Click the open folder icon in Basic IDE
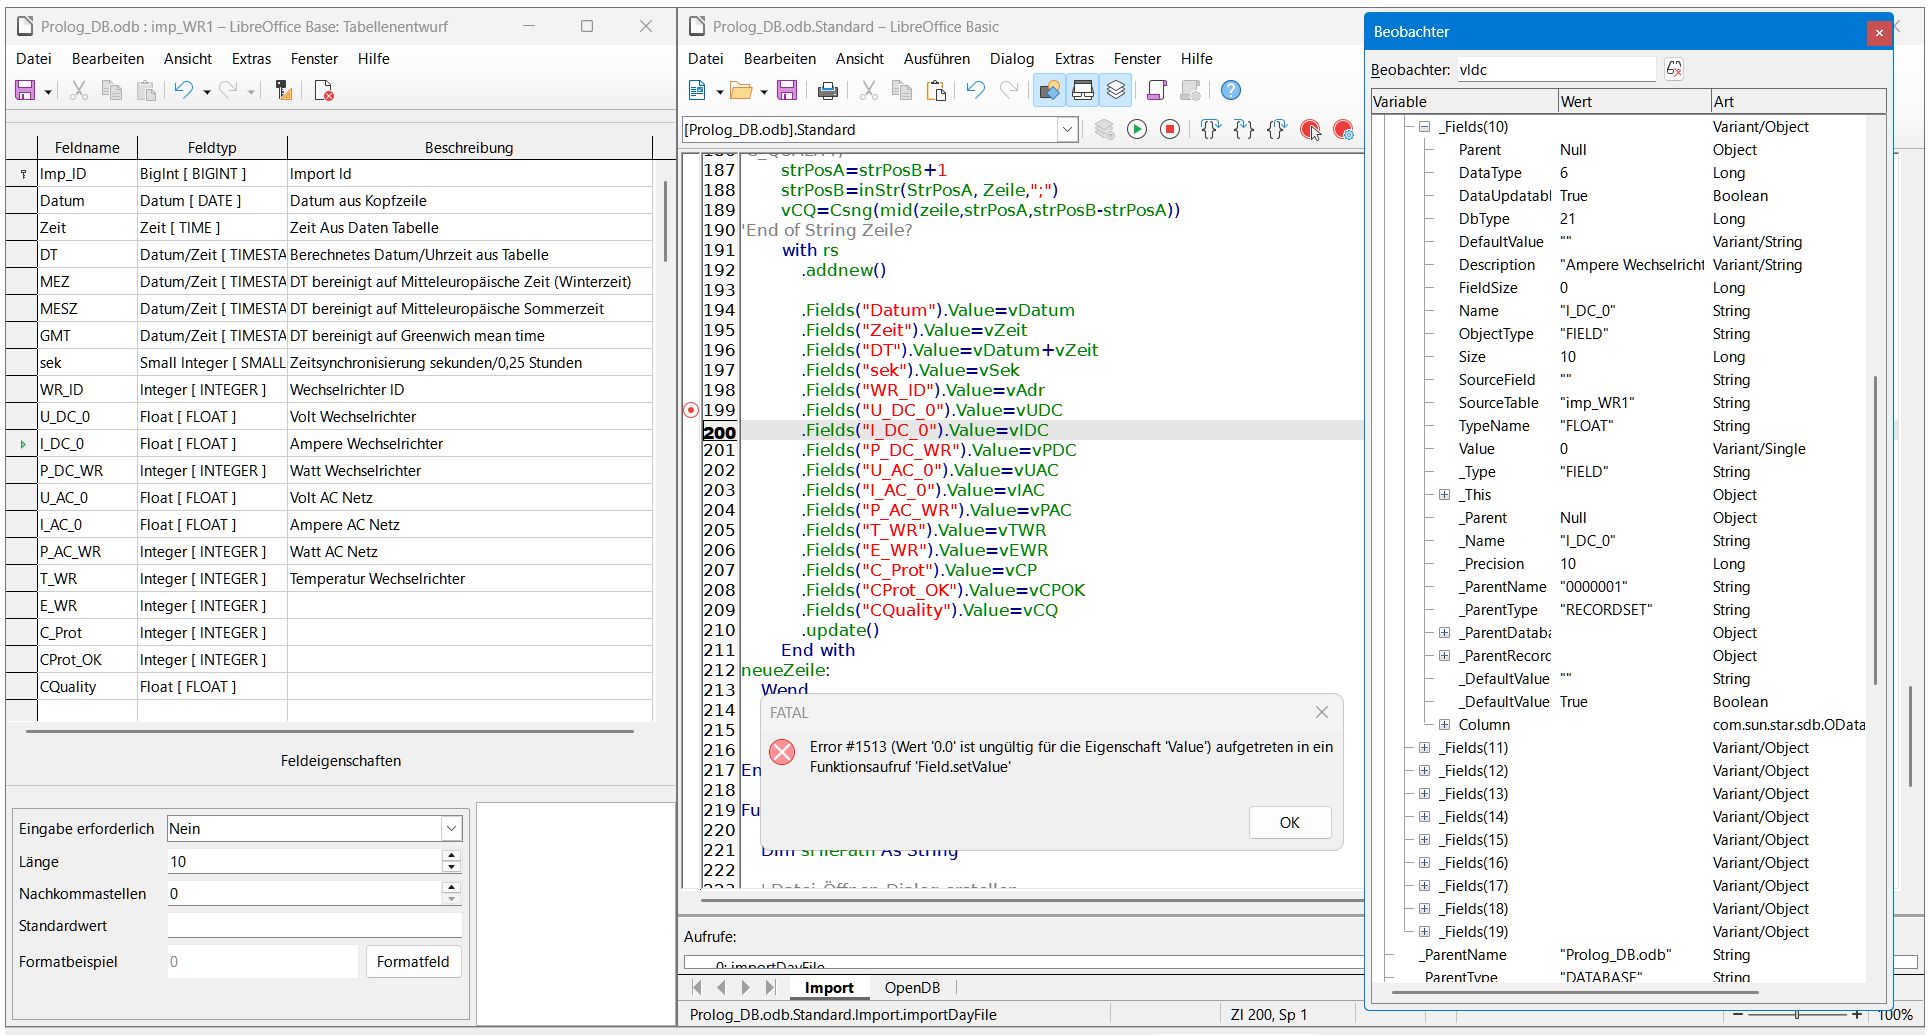The width and height of the screenshot is (1930, 1035). tap(741, 91)
